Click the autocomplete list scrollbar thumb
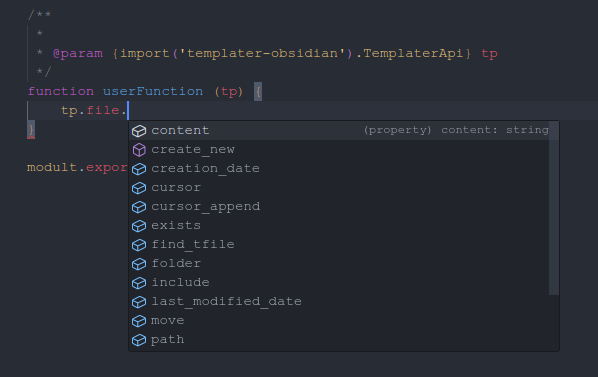This screenshot has height=377, width=598. pyautogui.click(x=554, y=208)
